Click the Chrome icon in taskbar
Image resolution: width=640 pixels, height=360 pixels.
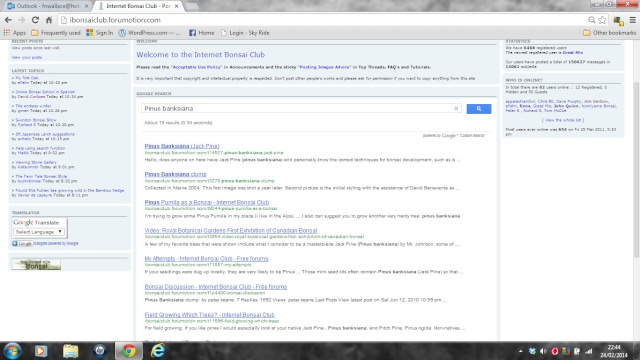tap(129, 351)
